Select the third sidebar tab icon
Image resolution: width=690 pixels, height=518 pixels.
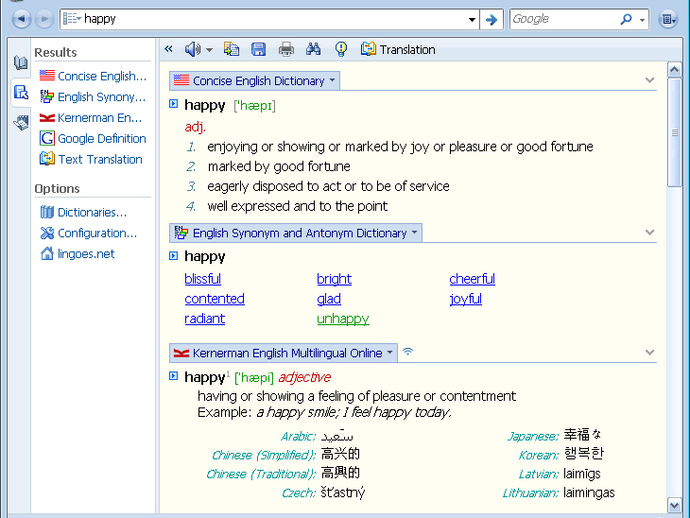[21, 122]
